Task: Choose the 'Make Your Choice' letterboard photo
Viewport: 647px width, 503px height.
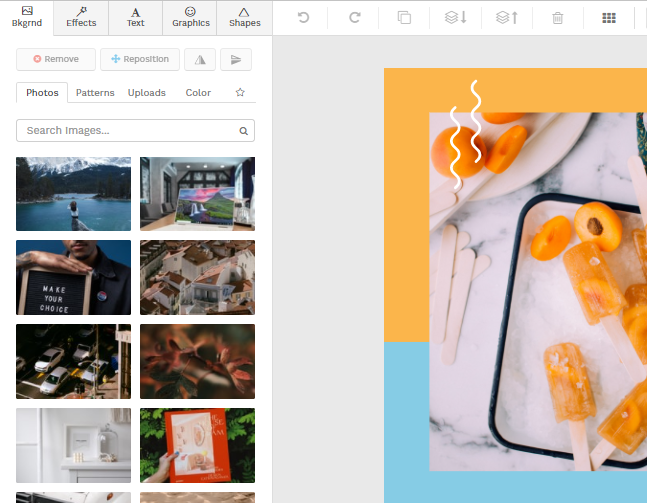Action: (x=73, y=277)
